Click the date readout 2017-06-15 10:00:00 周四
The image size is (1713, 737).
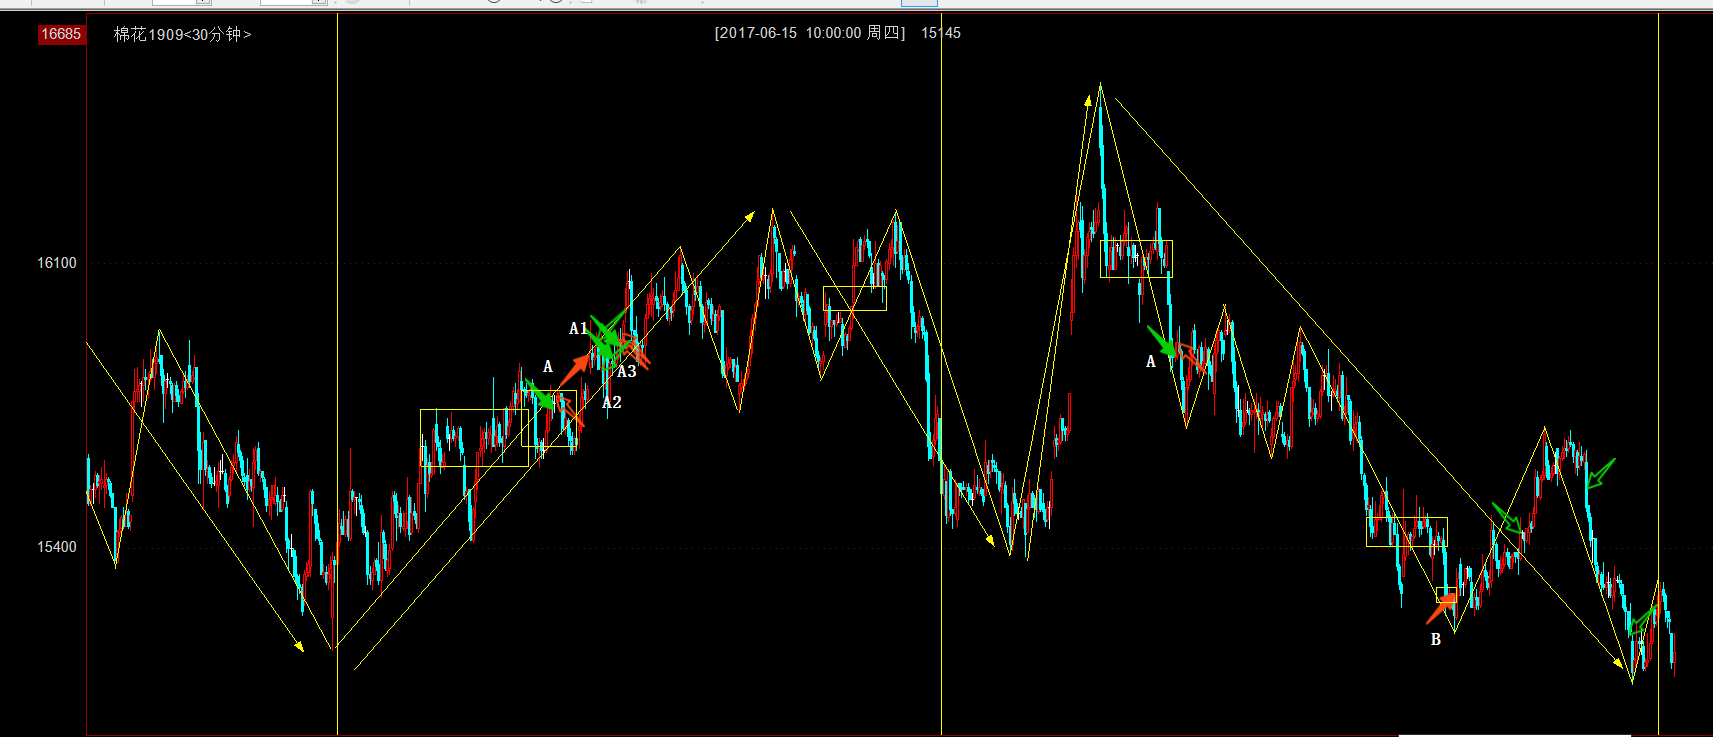810,33
